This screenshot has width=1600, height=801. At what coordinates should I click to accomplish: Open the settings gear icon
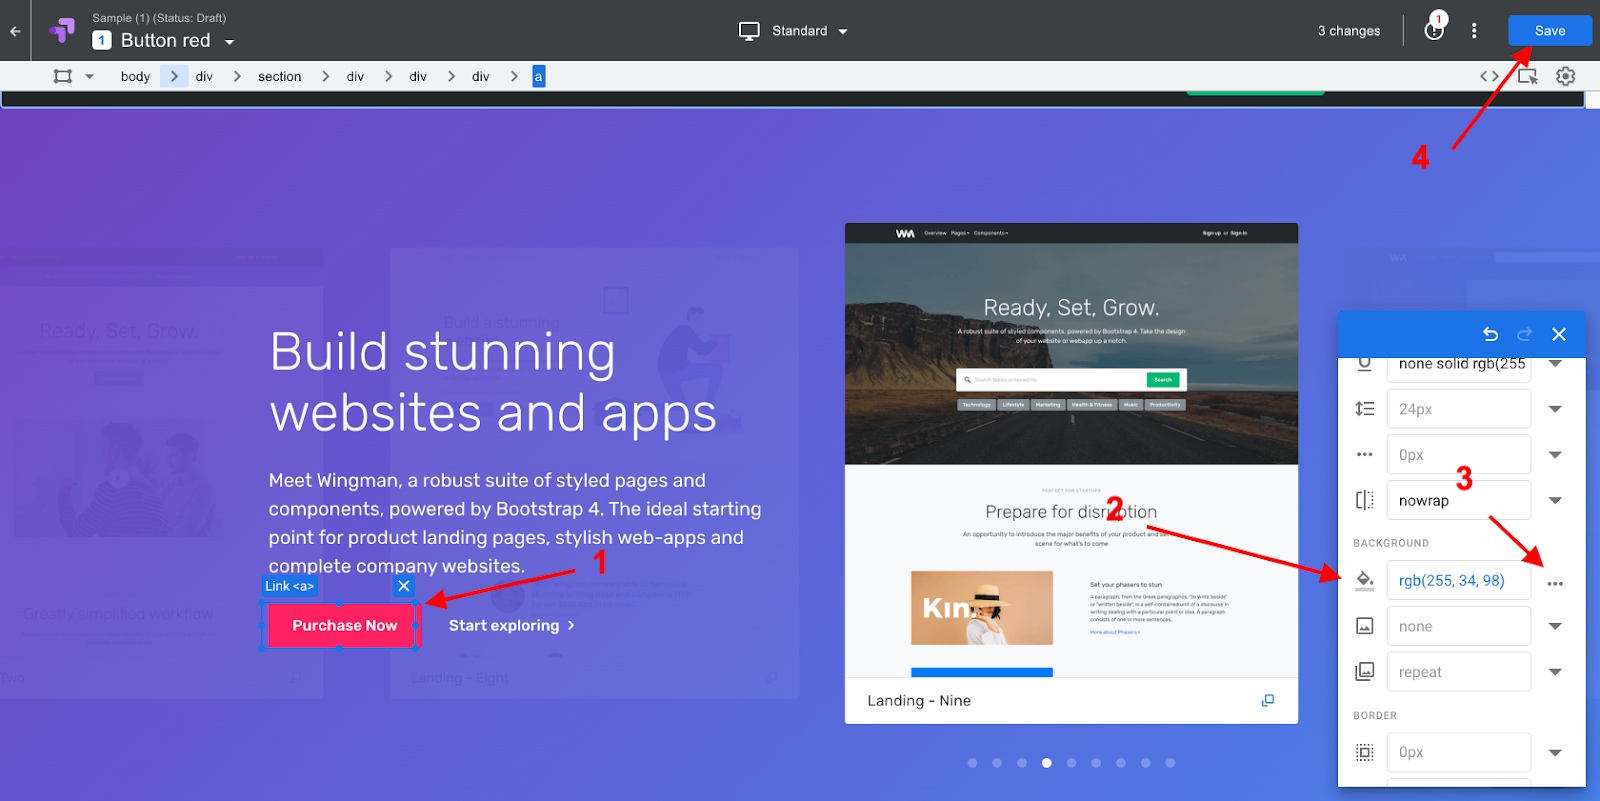click(x=1565, y=76)
